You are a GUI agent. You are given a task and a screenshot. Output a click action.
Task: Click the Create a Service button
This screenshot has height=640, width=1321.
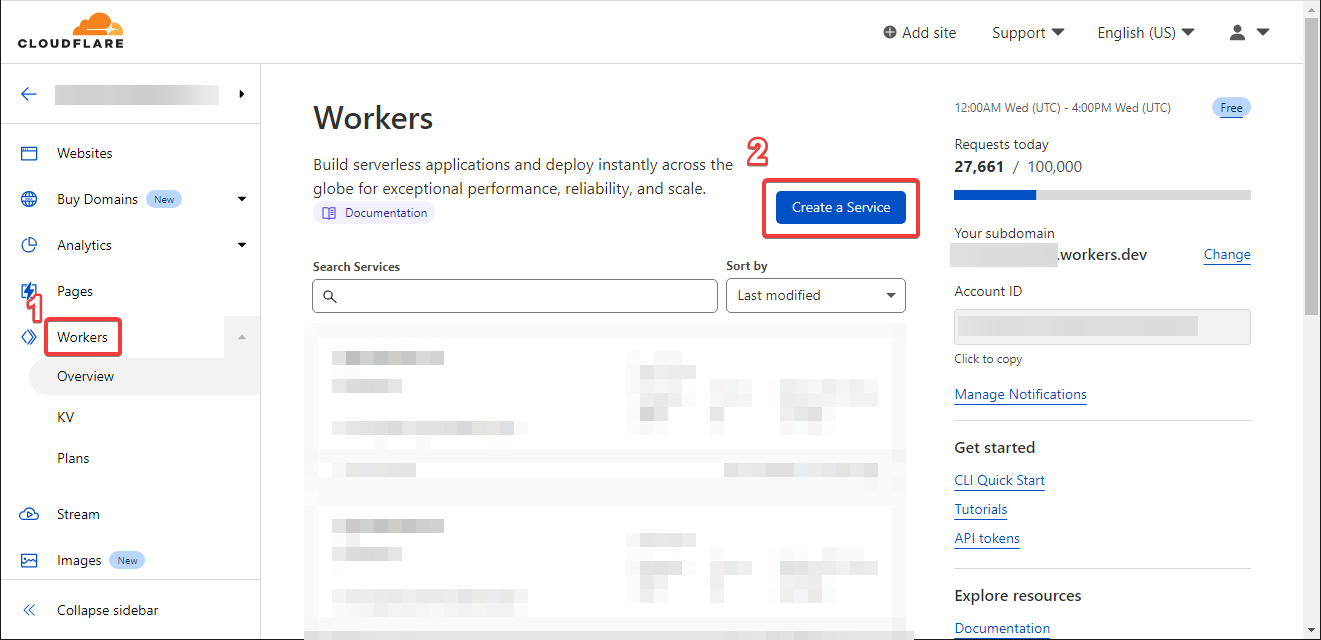841,207
